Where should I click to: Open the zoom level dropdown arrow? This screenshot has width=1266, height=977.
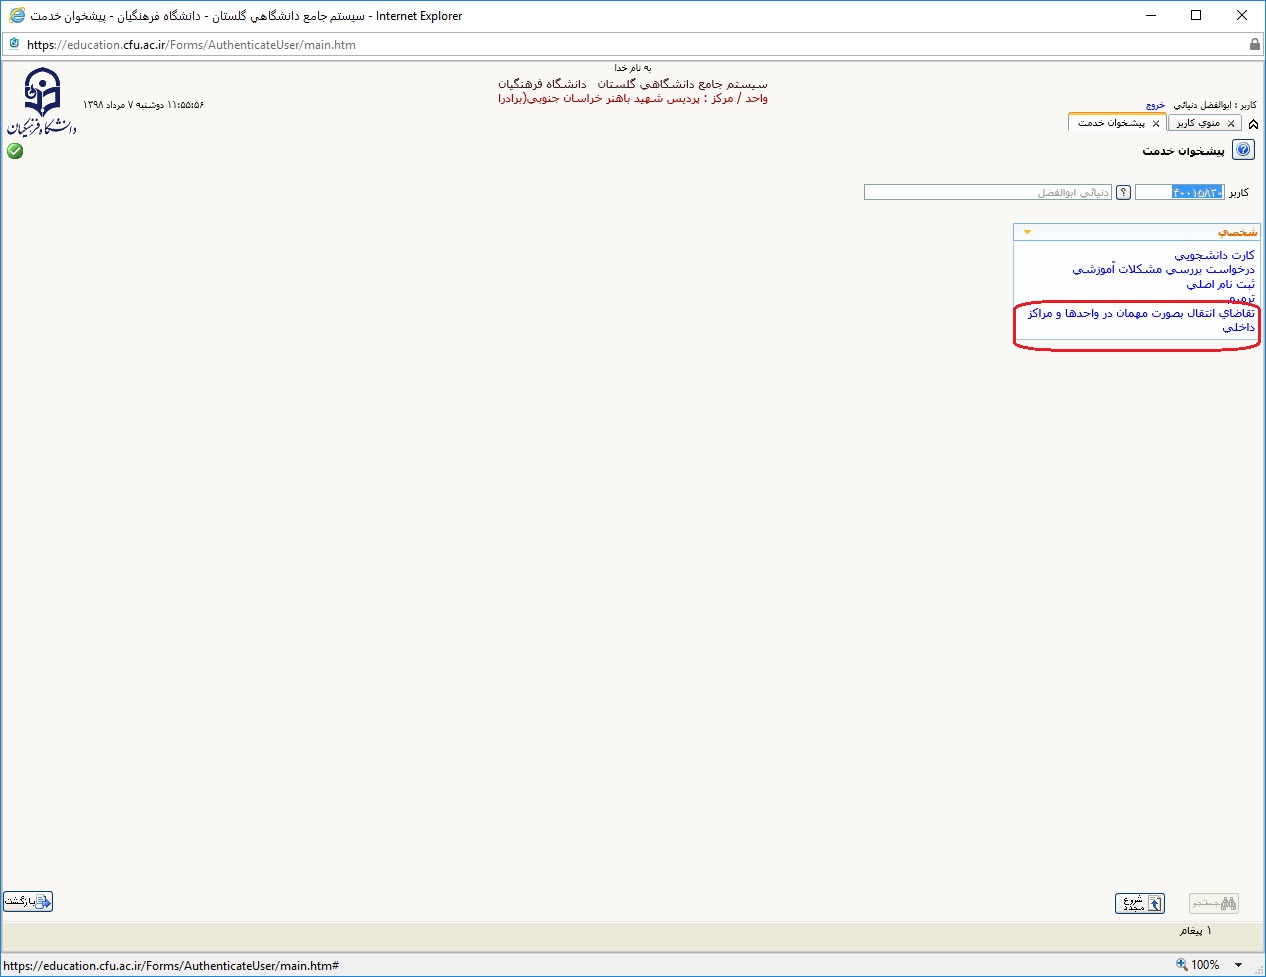[x=1239, y=965]
